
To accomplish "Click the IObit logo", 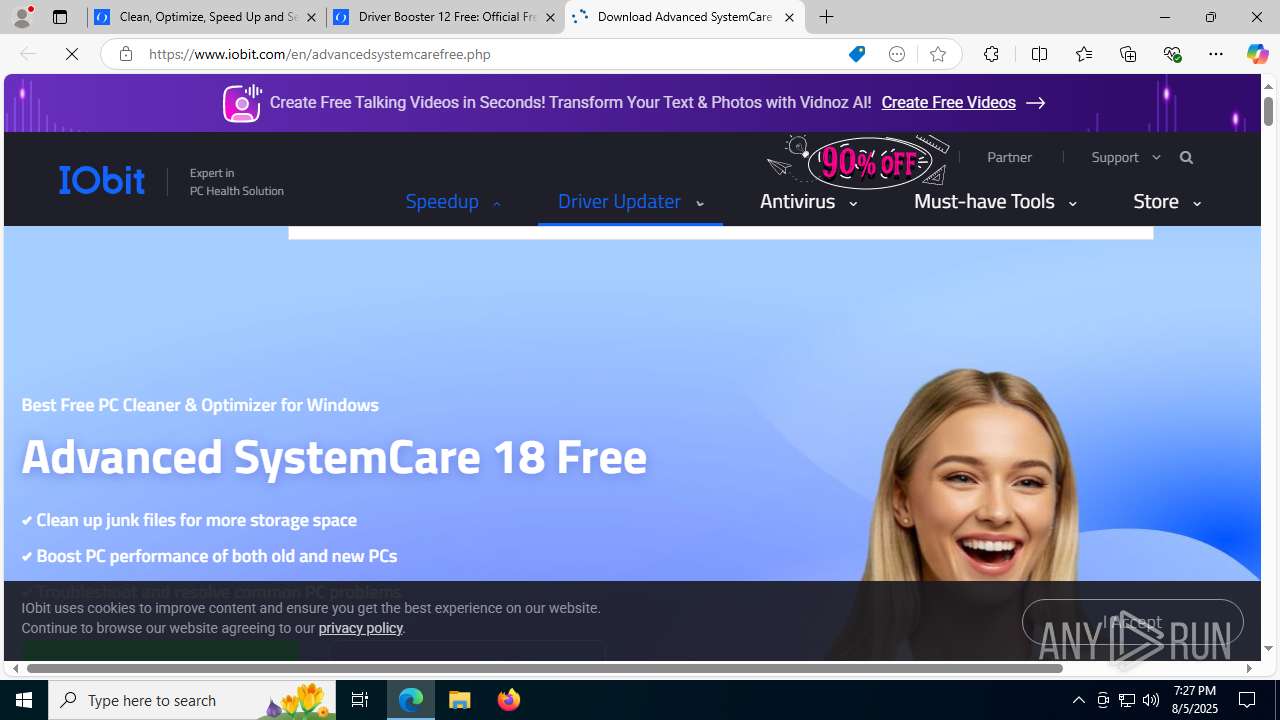I will coord(102,180).
